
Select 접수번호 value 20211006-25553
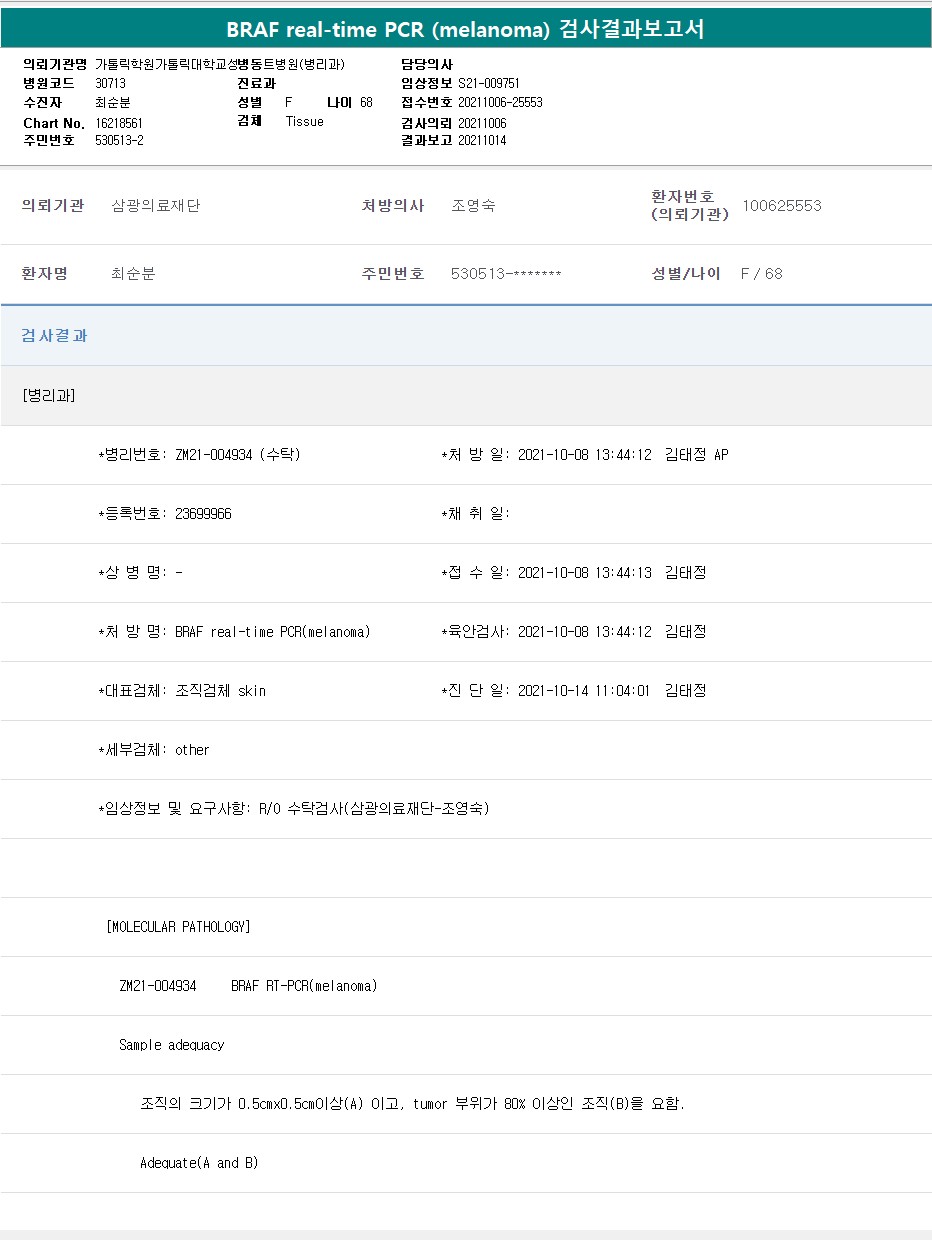tap(500, 102)
